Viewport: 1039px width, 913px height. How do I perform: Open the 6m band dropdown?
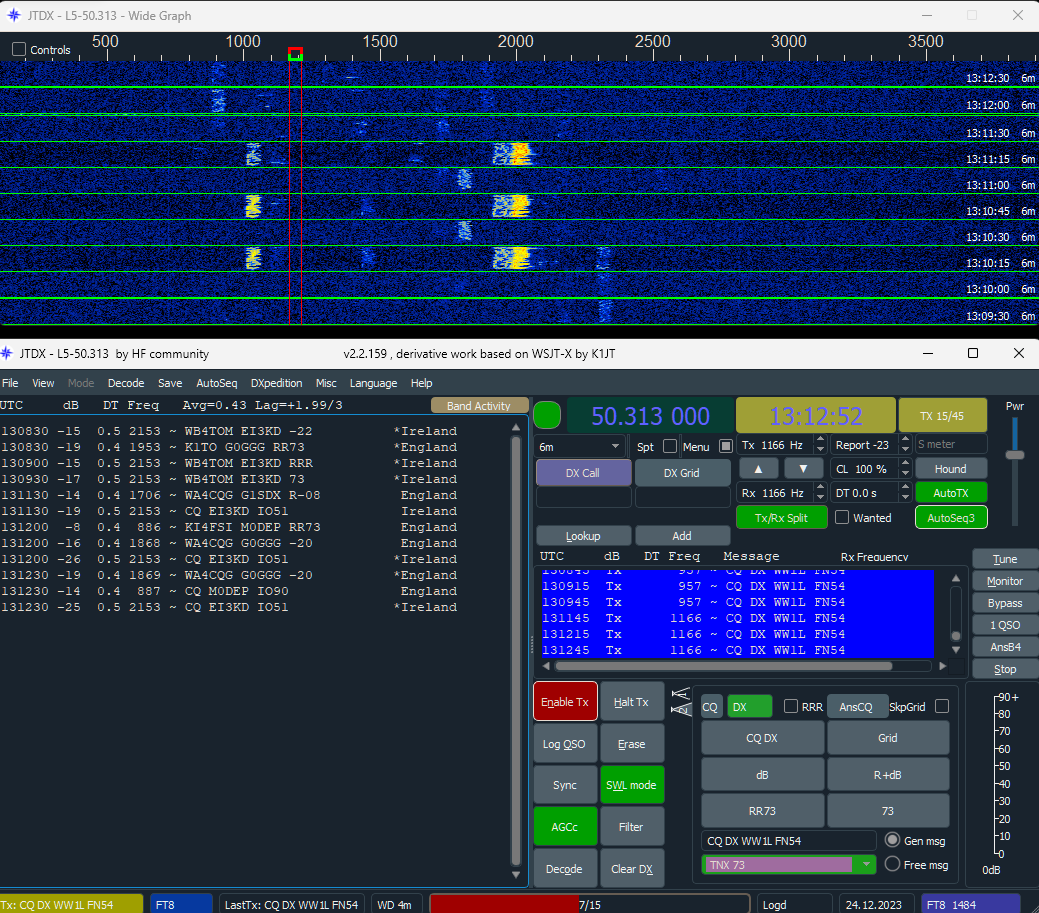[x=580, y=447]
